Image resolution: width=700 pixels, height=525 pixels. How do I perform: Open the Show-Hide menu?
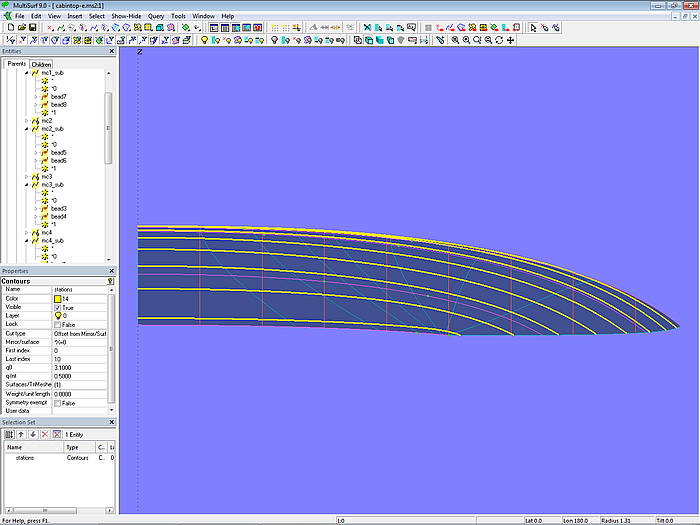(126, 16)
